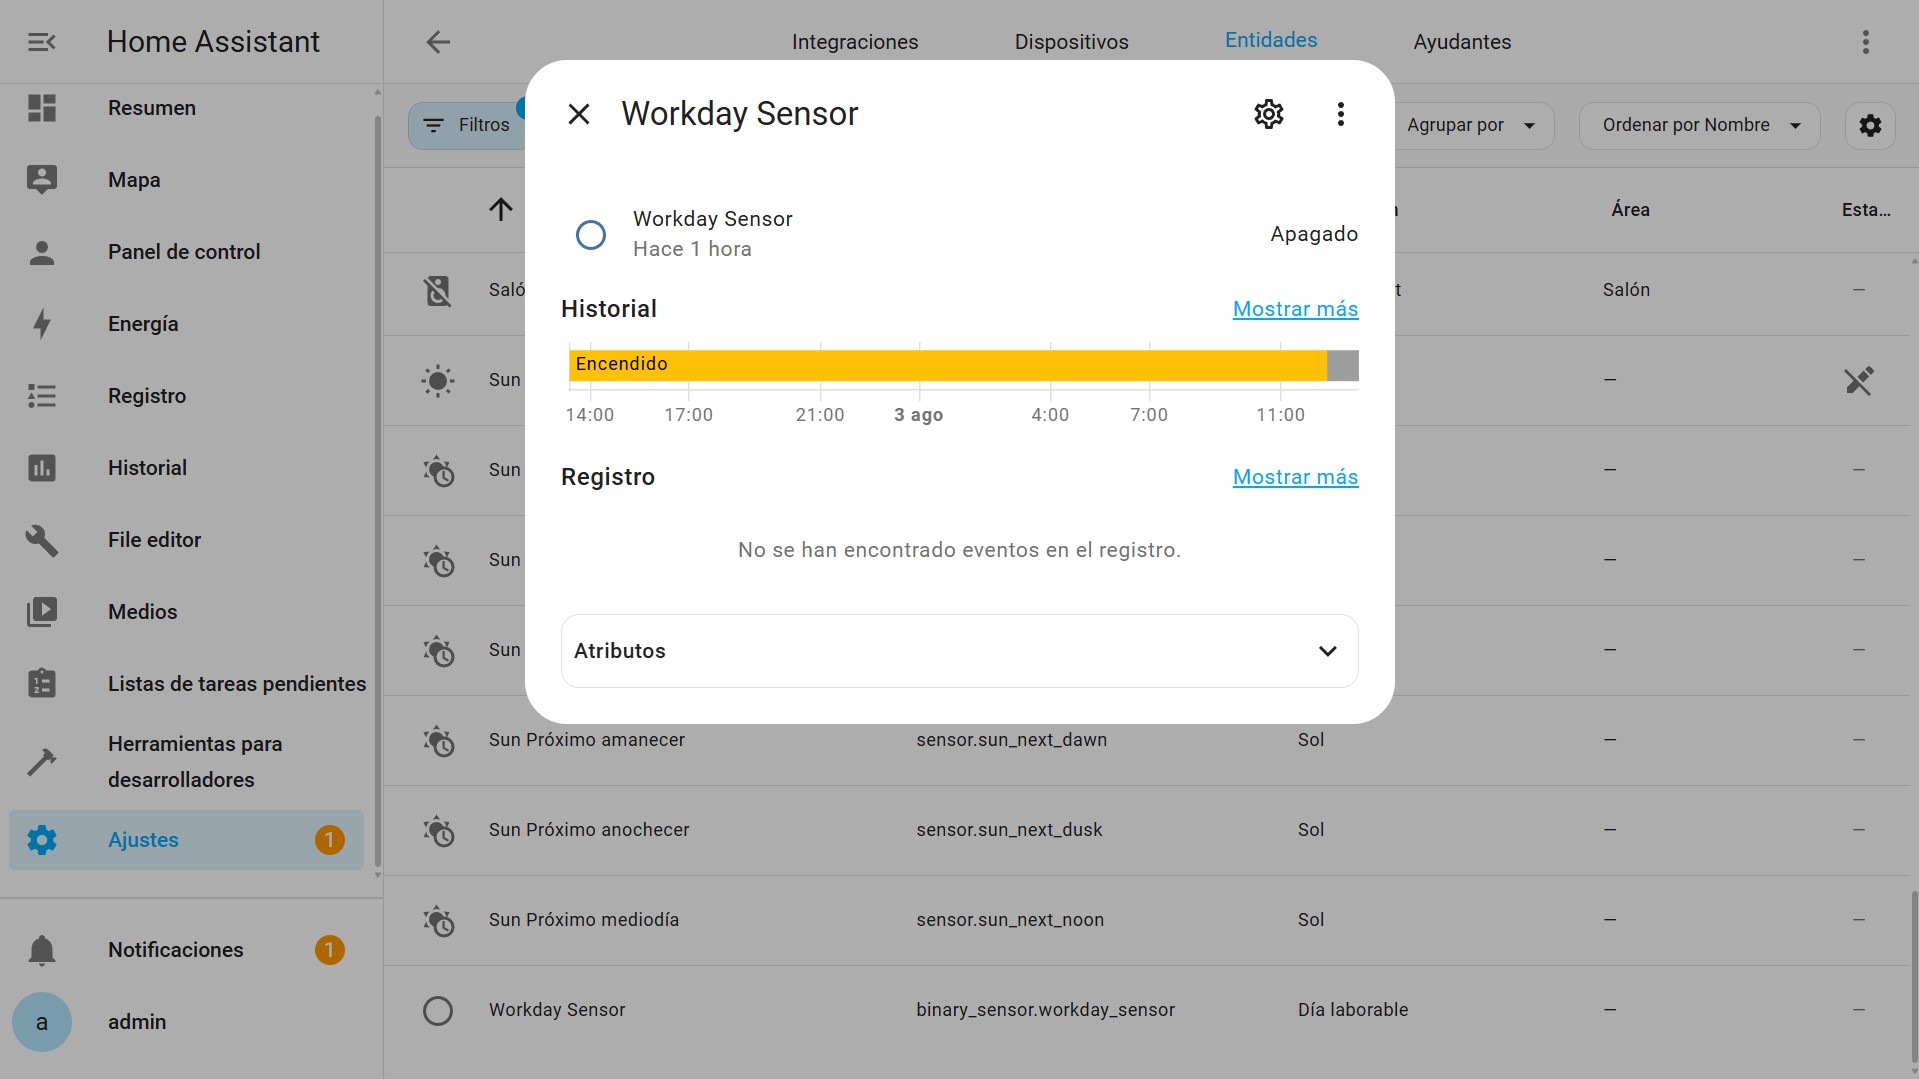Open File editor wrench icon

42,540
